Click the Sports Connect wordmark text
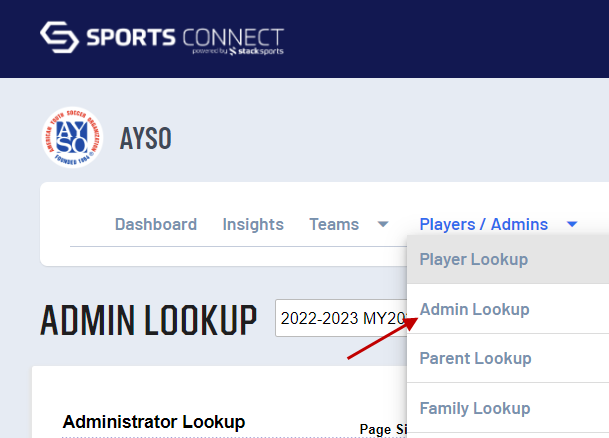609x438 pixels. tap(184, 36)
